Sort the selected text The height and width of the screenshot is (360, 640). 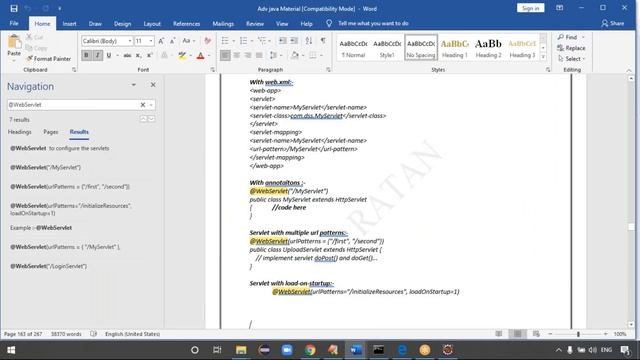coord(309,41)
